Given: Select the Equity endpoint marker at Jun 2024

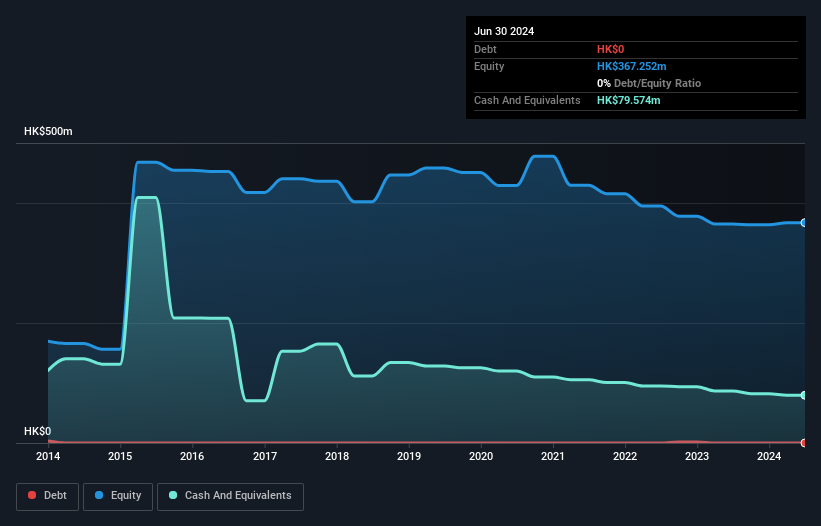Looking at the screenshot, I should tap(804, 223).
